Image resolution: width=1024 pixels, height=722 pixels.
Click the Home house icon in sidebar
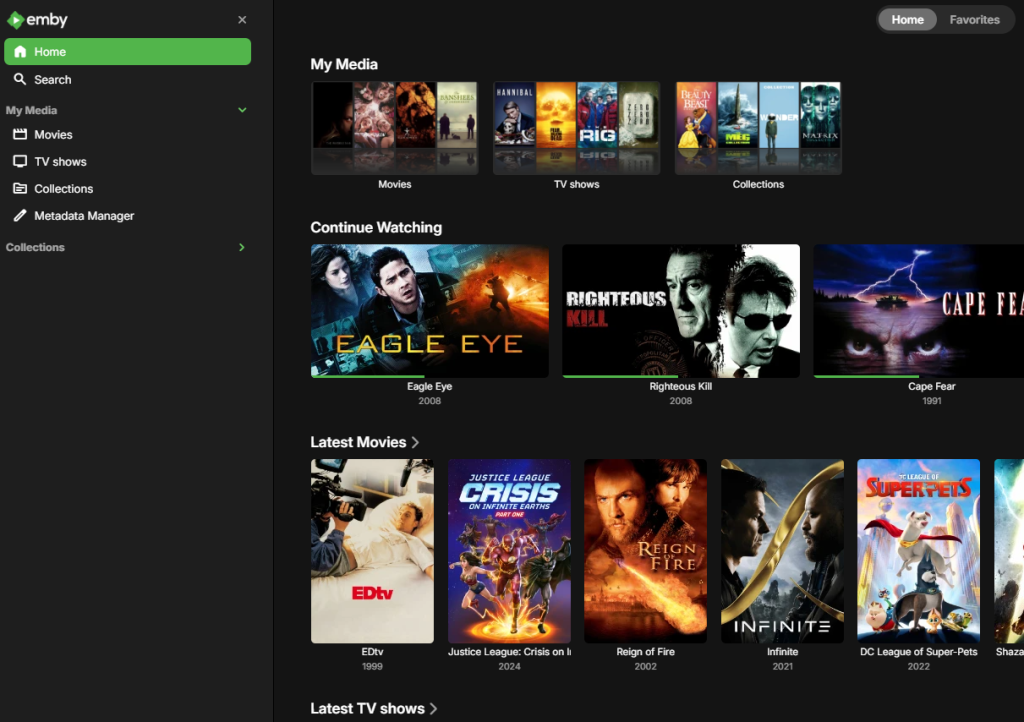click(x=20, y=52)
